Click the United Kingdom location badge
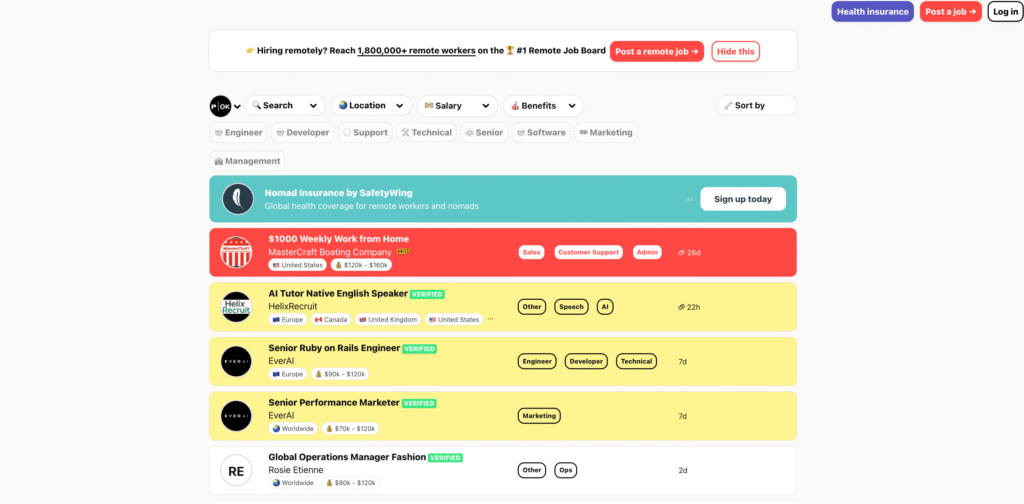Image resolution: width=1024 pixels, height=504 pixels. 388,320
